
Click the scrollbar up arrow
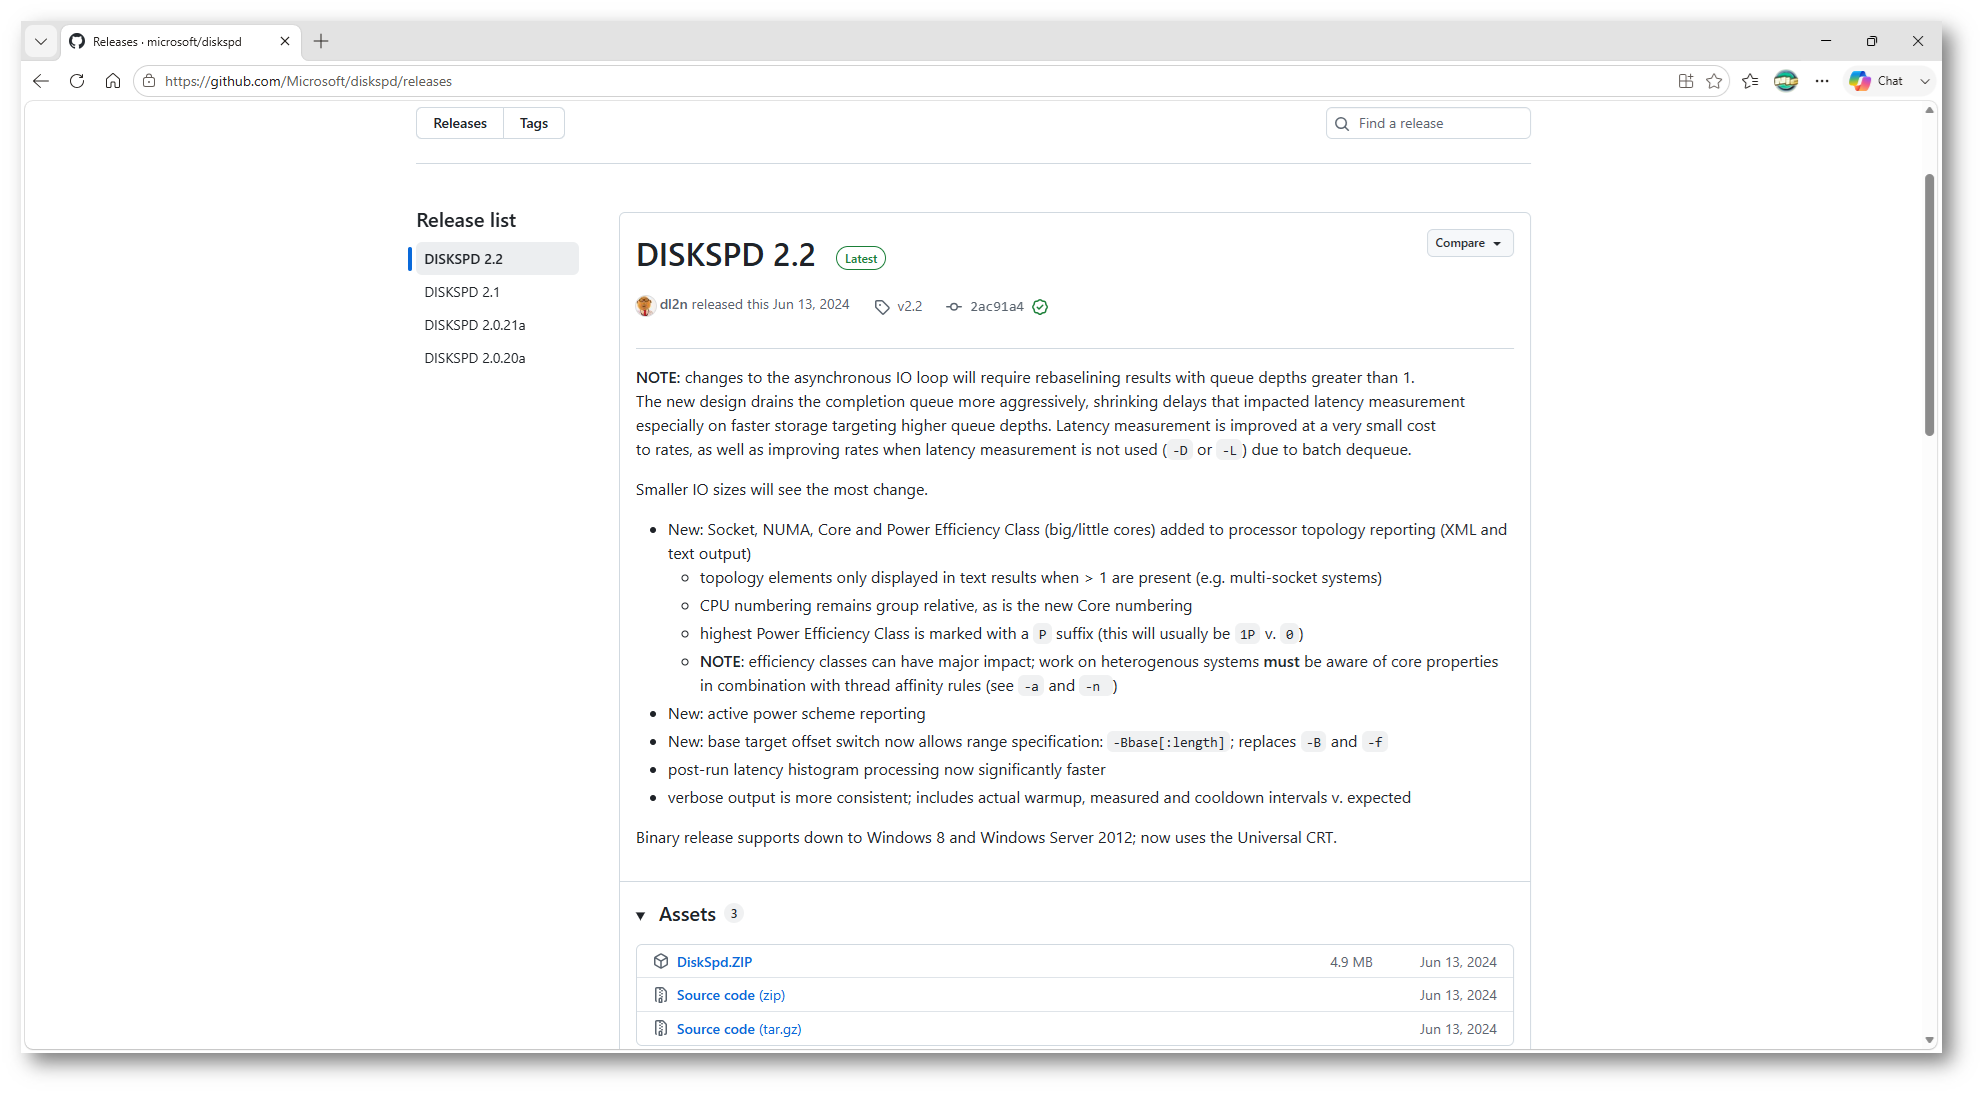tap(1929, 110)
